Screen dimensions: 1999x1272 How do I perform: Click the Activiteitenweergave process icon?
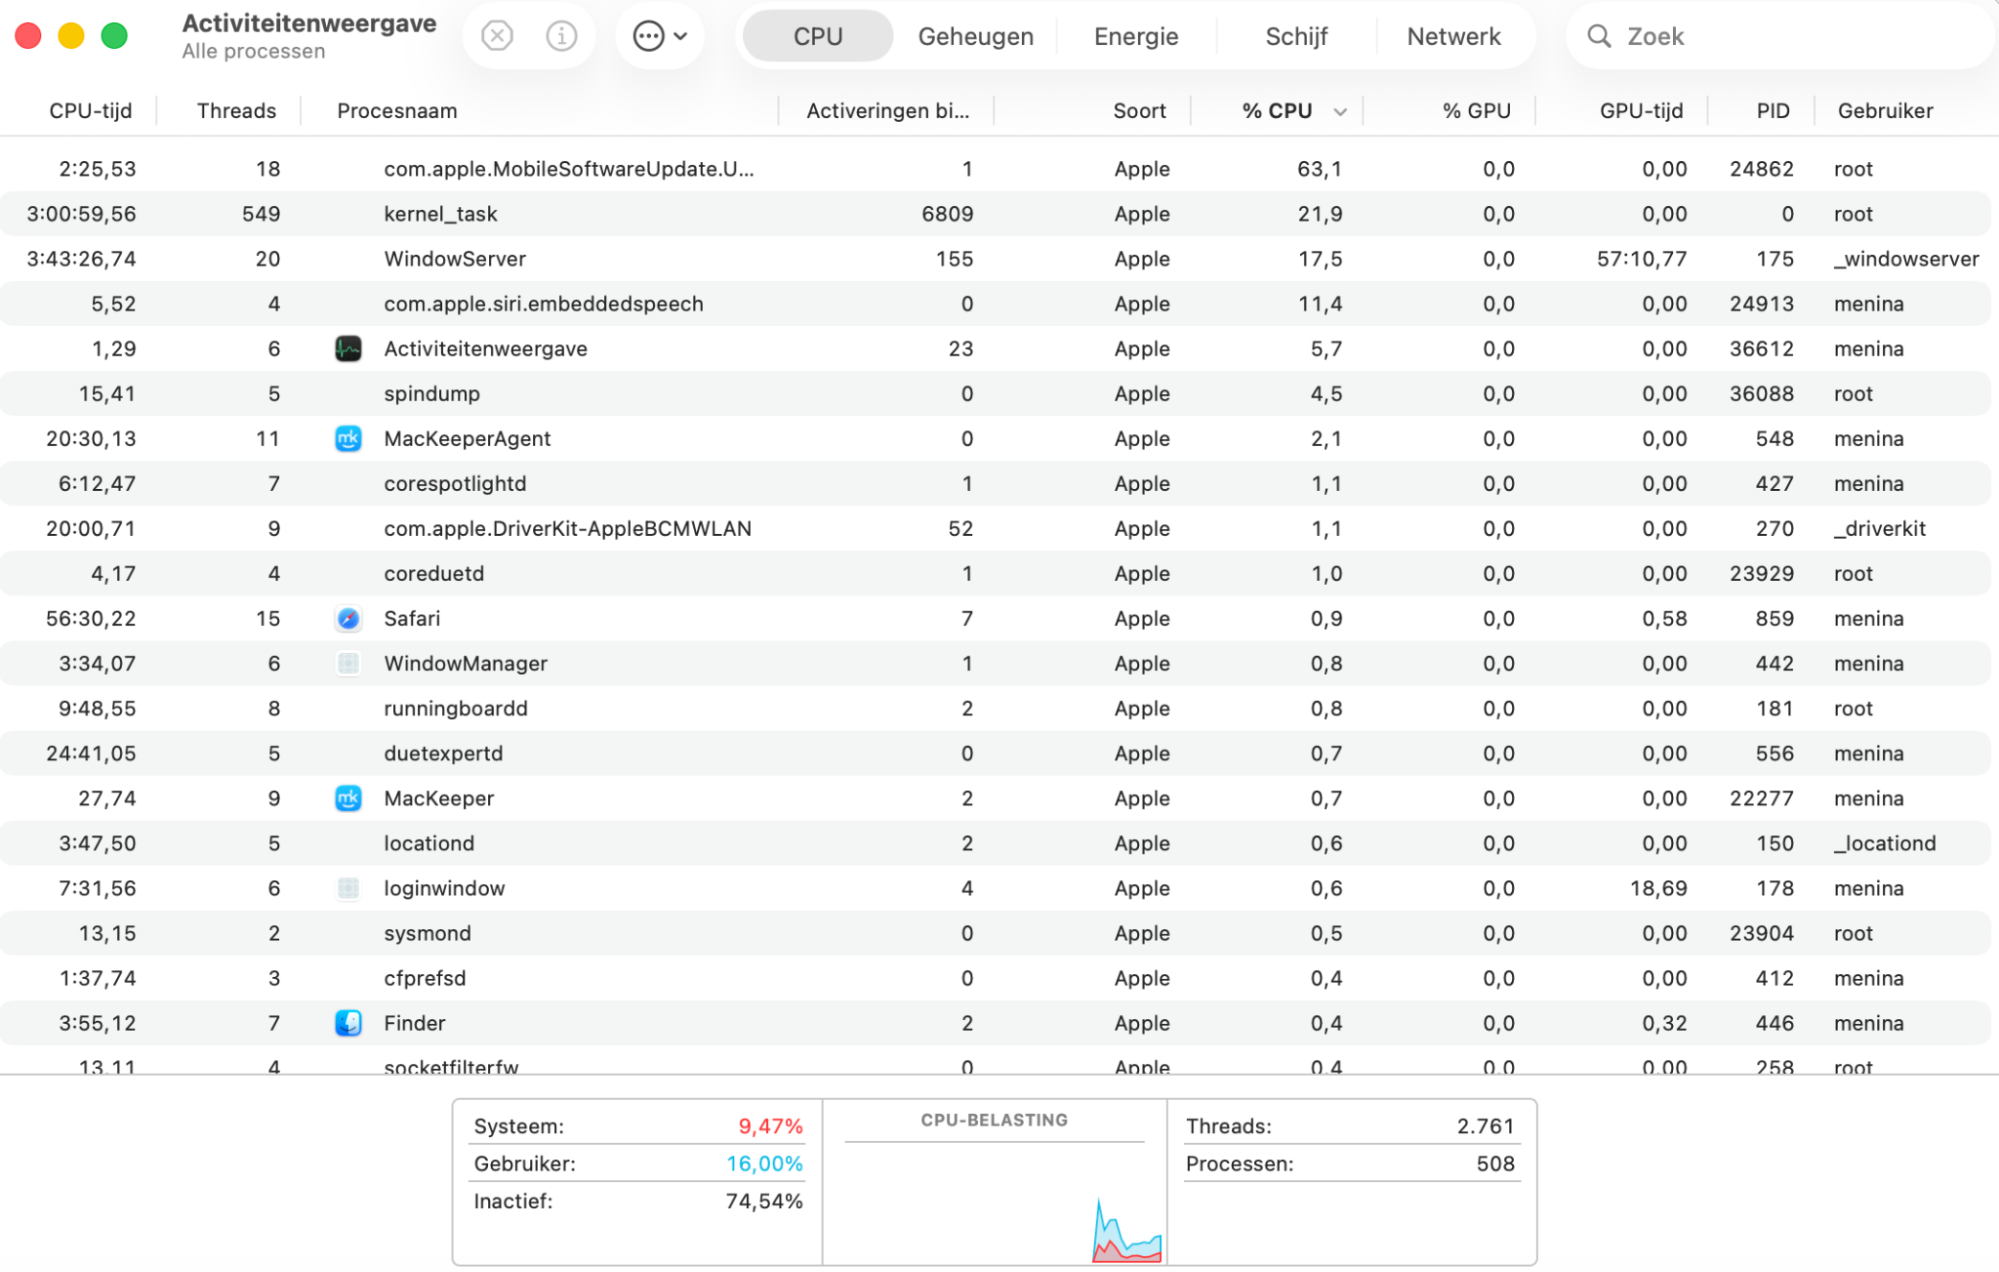[348, 349]
